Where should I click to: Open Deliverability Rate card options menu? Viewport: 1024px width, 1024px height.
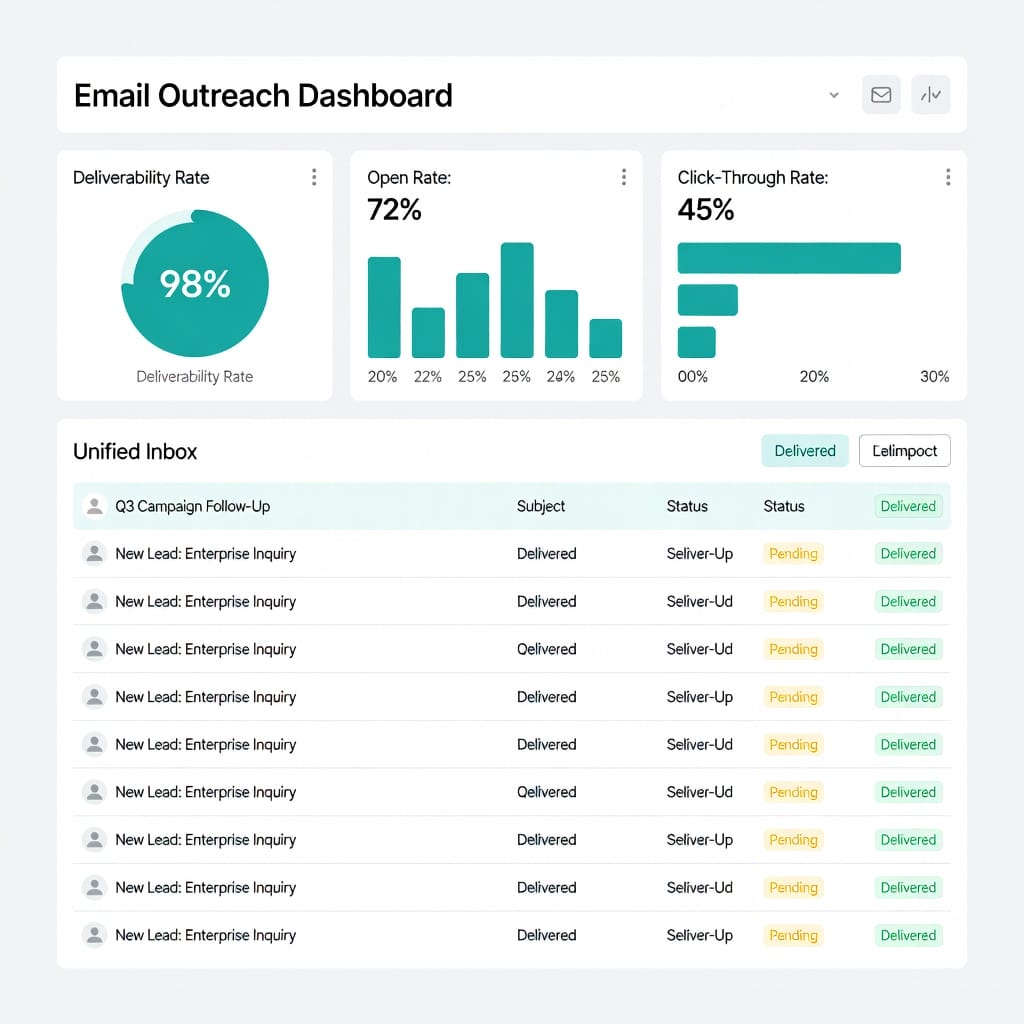(x=314, y=177)
